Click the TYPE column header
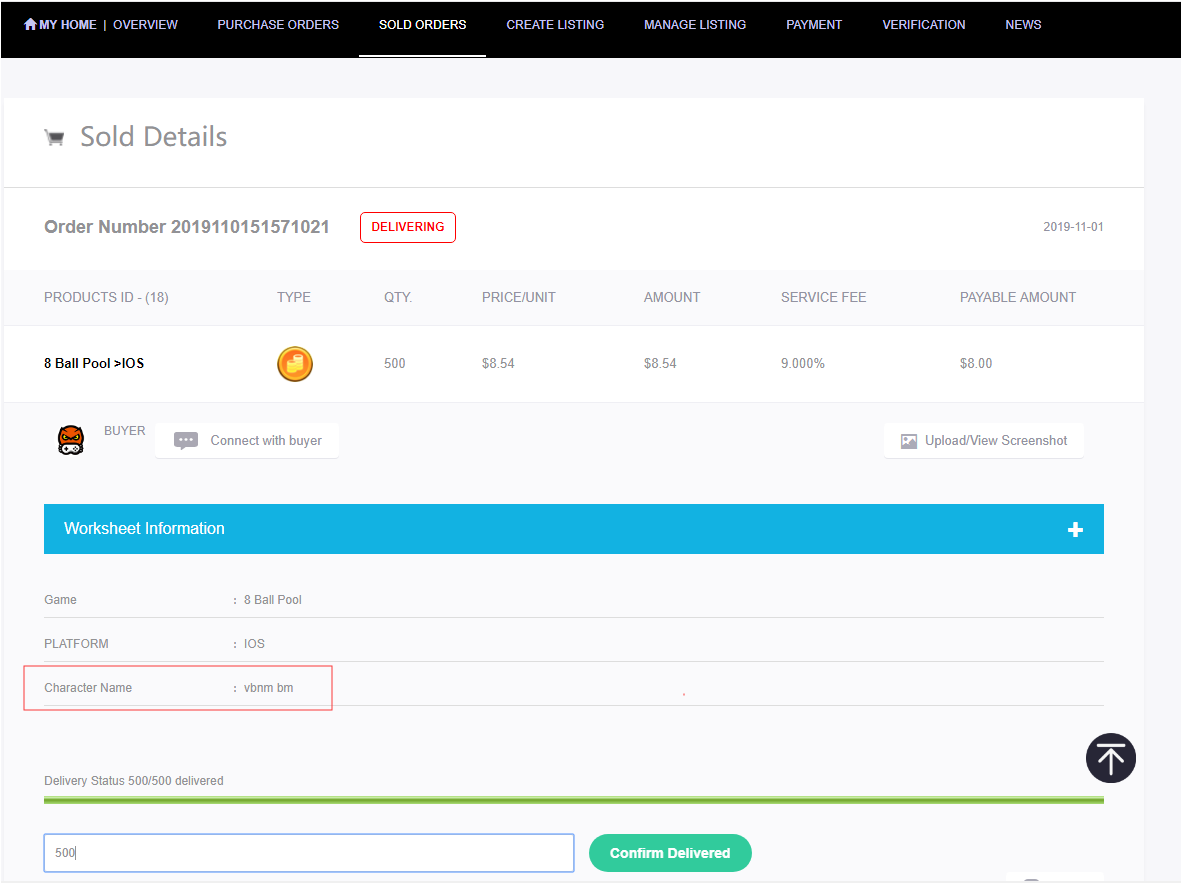 pos(294,298)
